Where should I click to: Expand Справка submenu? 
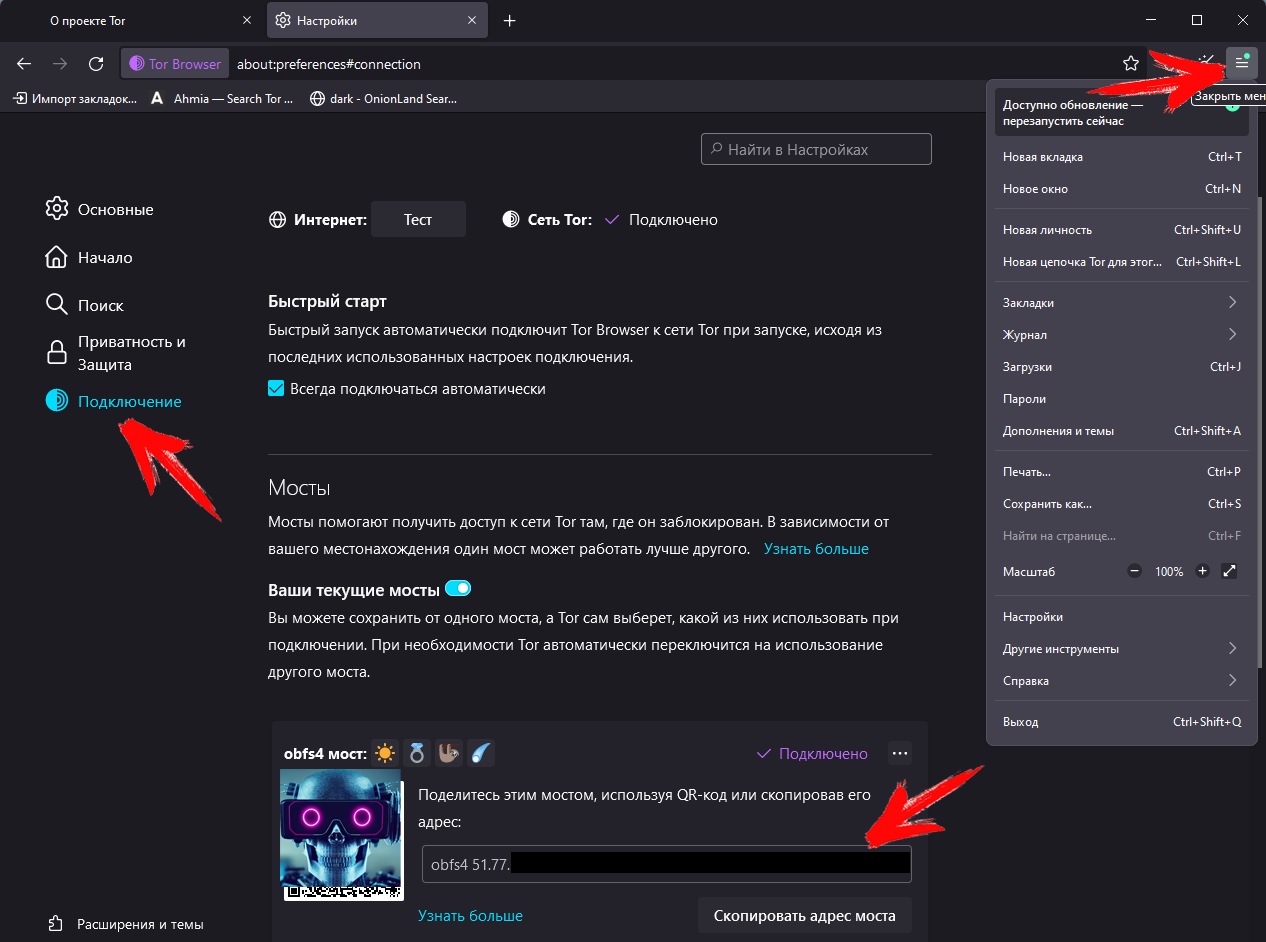point(1122,680)
